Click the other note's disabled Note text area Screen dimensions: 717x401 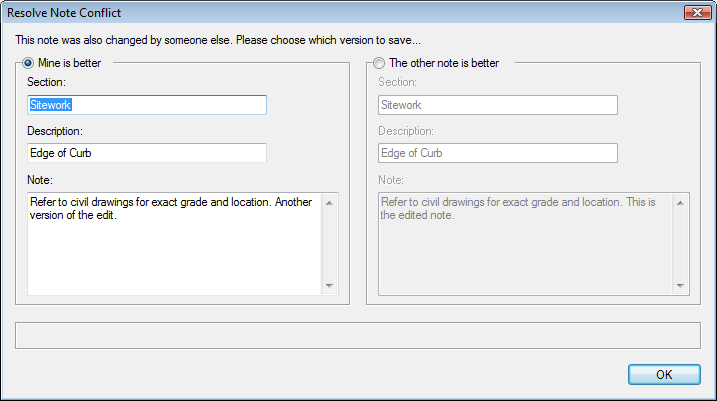point(526,244)
